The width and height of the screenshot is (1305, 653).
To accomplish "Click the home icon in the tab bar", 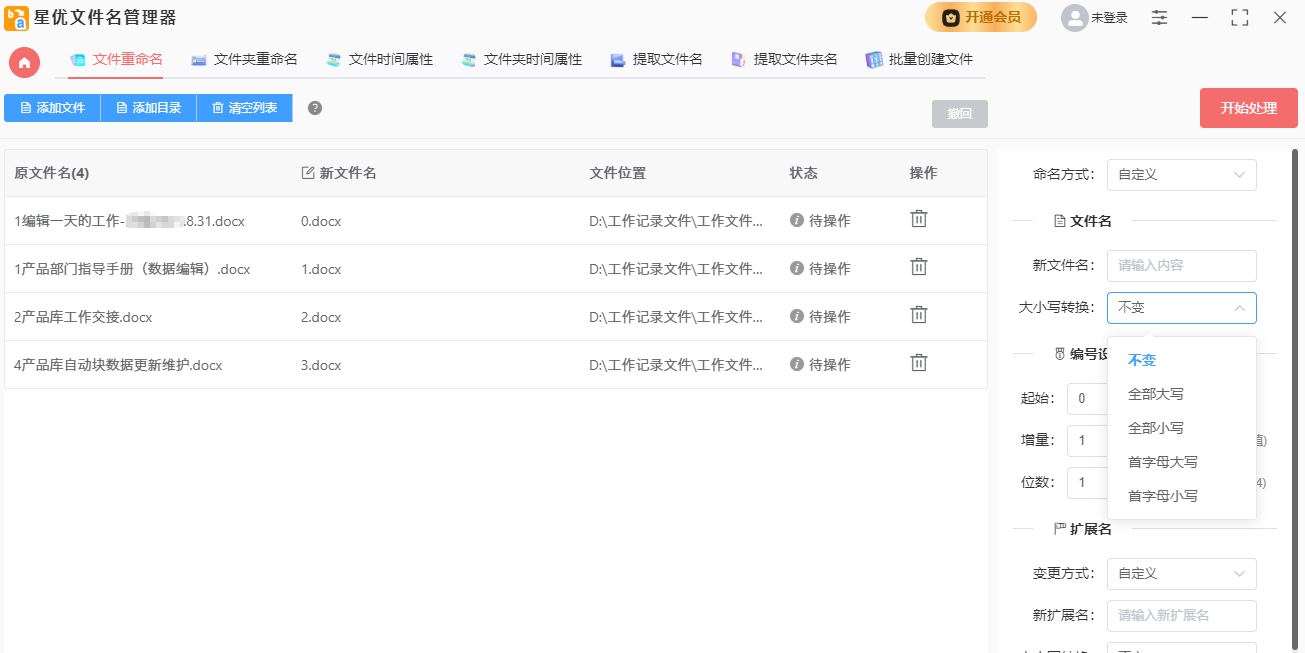I will pyautogui.click(x=24, y=60).
